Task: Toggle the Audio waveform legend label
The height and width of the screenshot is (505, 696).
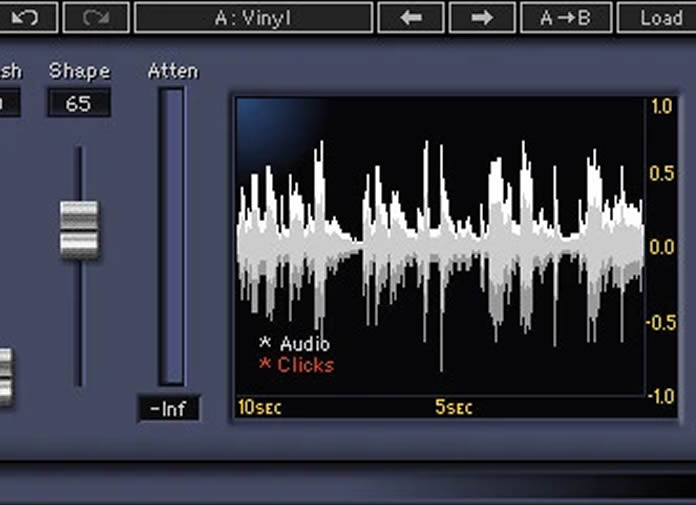Action: coord(304,345)
